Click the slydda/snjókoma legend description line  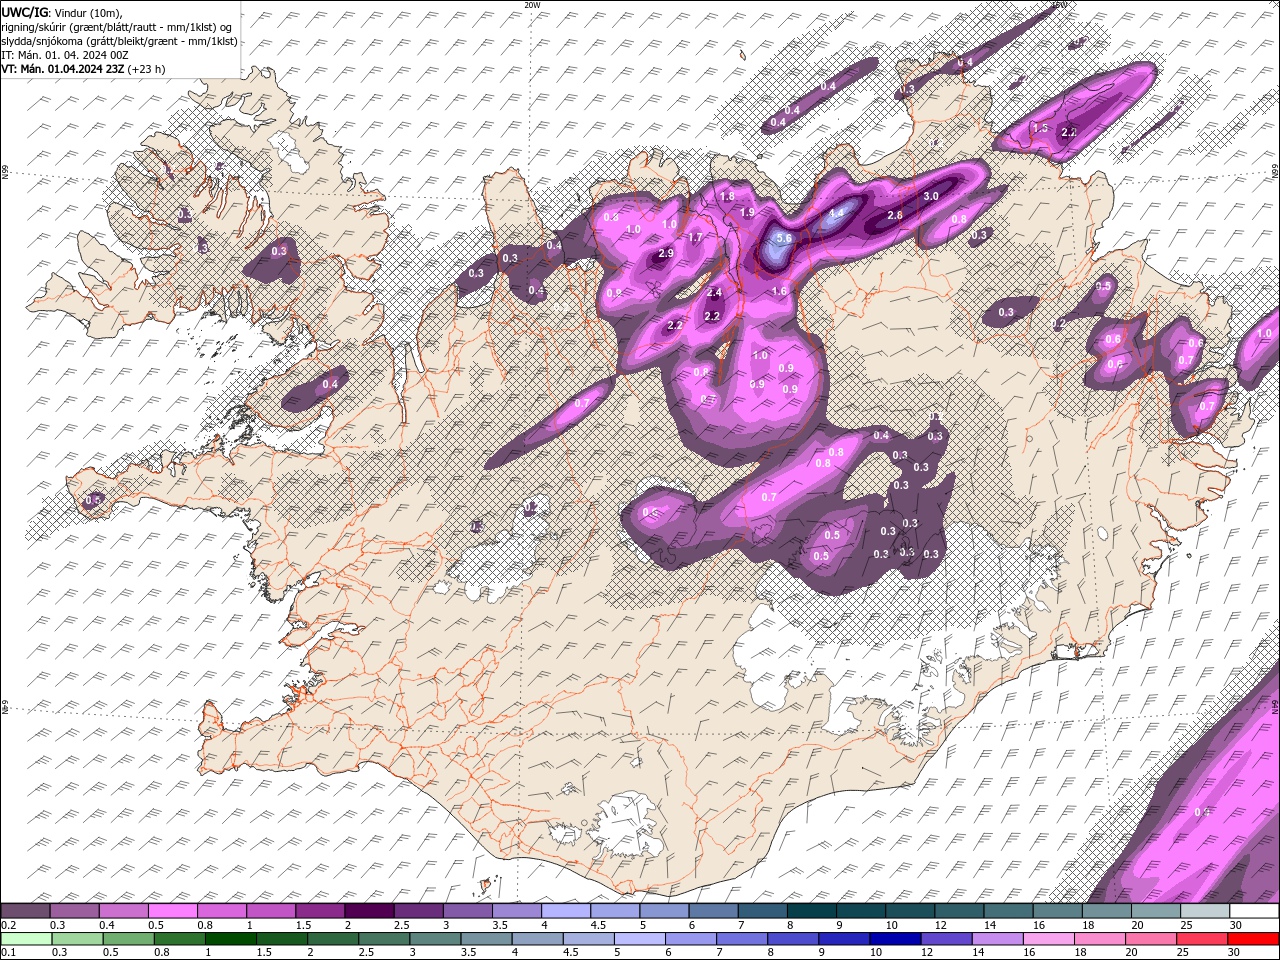pyautogui.click(x=119, y=41)
